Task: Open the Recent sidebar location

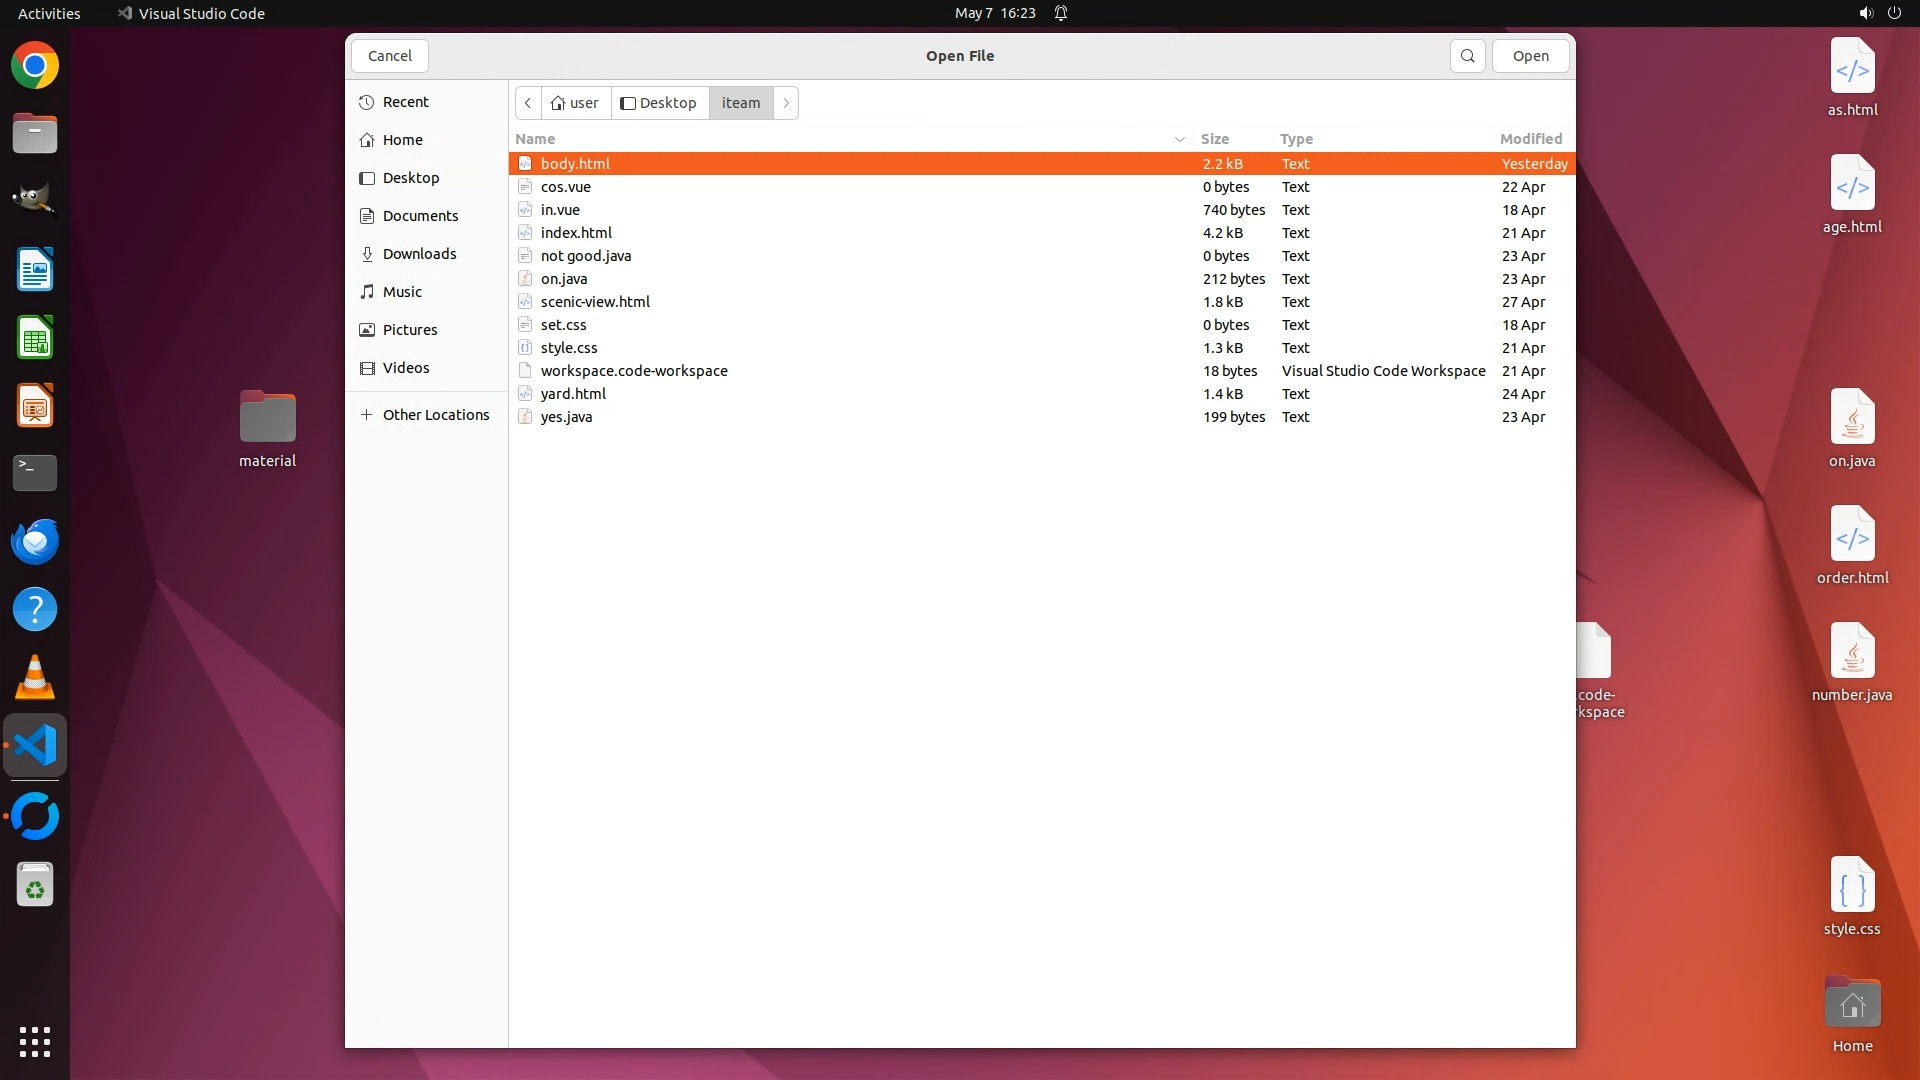Action: pyautogui.click(x=405, y=102)
